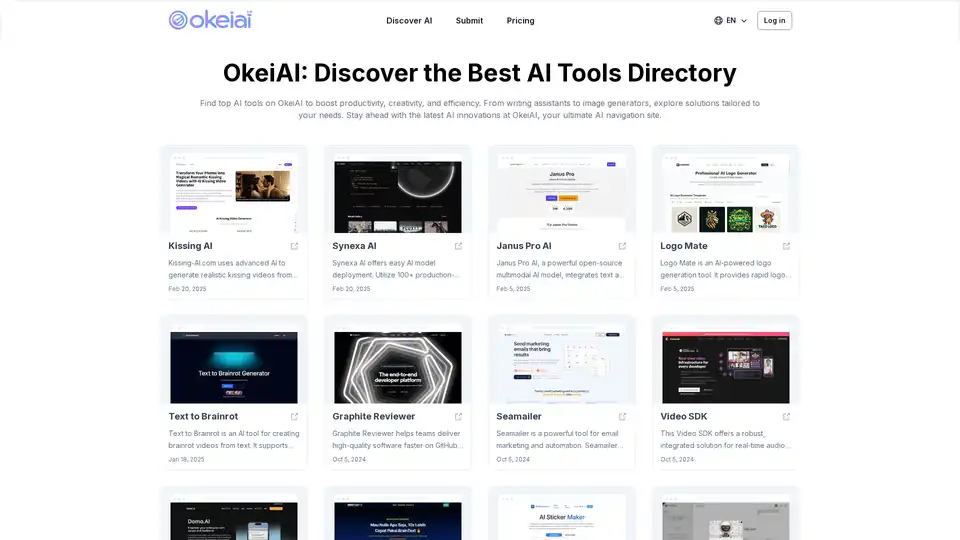Viewport: 960px width, 540px height.
Task: Open external link icon for Logo Mate
Action: 786,246
